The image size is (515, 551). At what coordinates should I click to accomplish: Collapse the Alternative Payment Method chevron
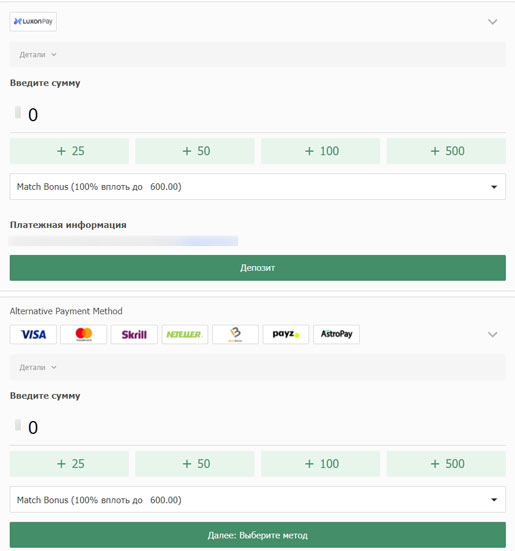[493, 334]
